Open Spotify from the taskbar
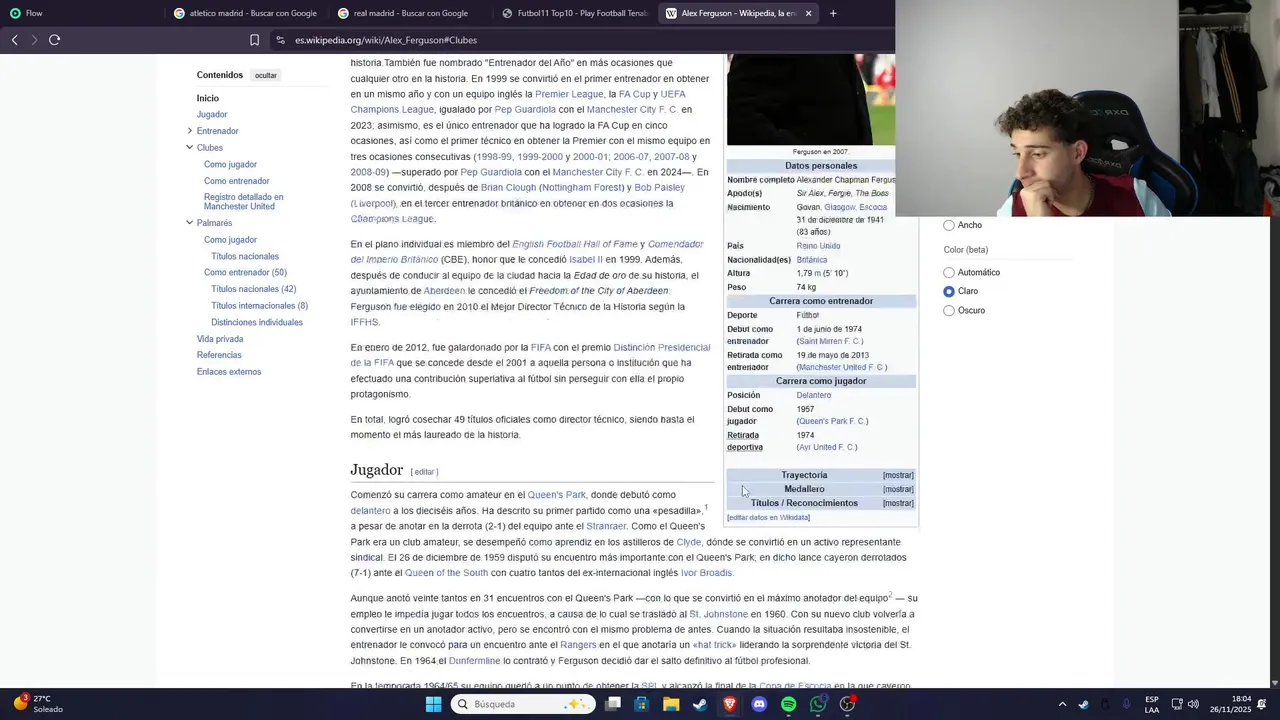The image size is (1280, 720). pos(788,704)
